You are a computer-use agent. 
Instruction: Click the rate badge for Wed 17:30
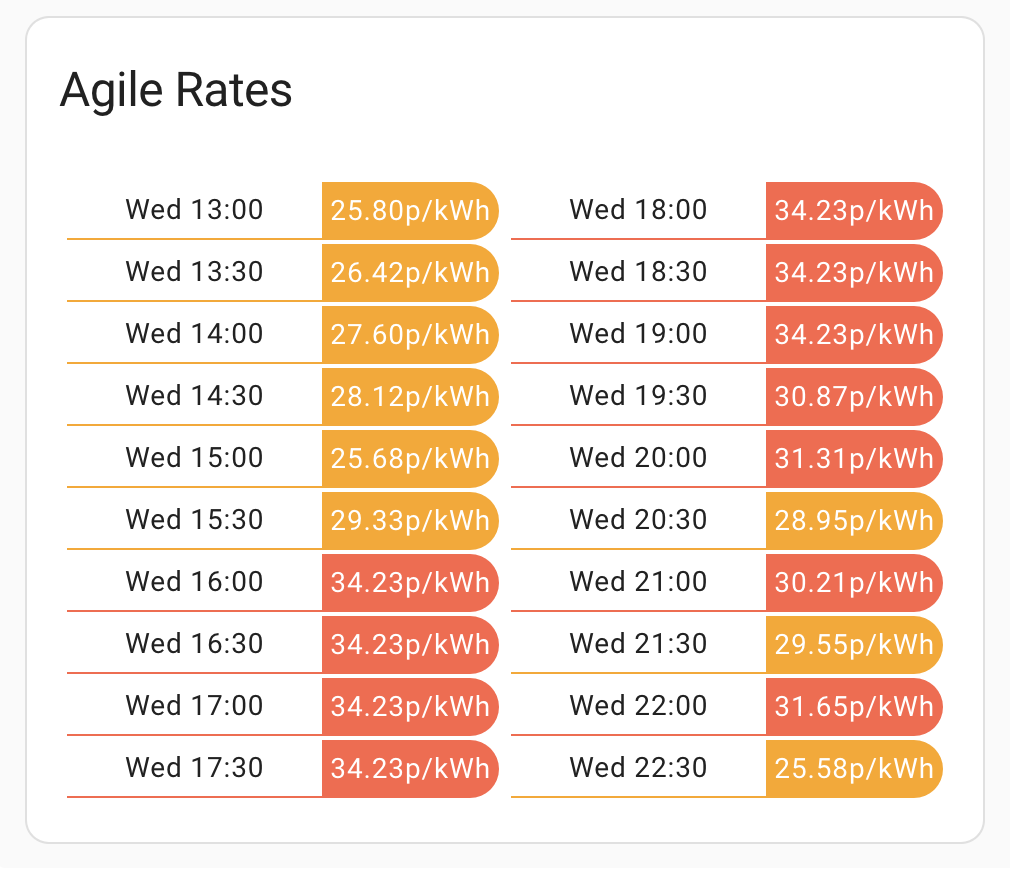[x=410, y=769]
